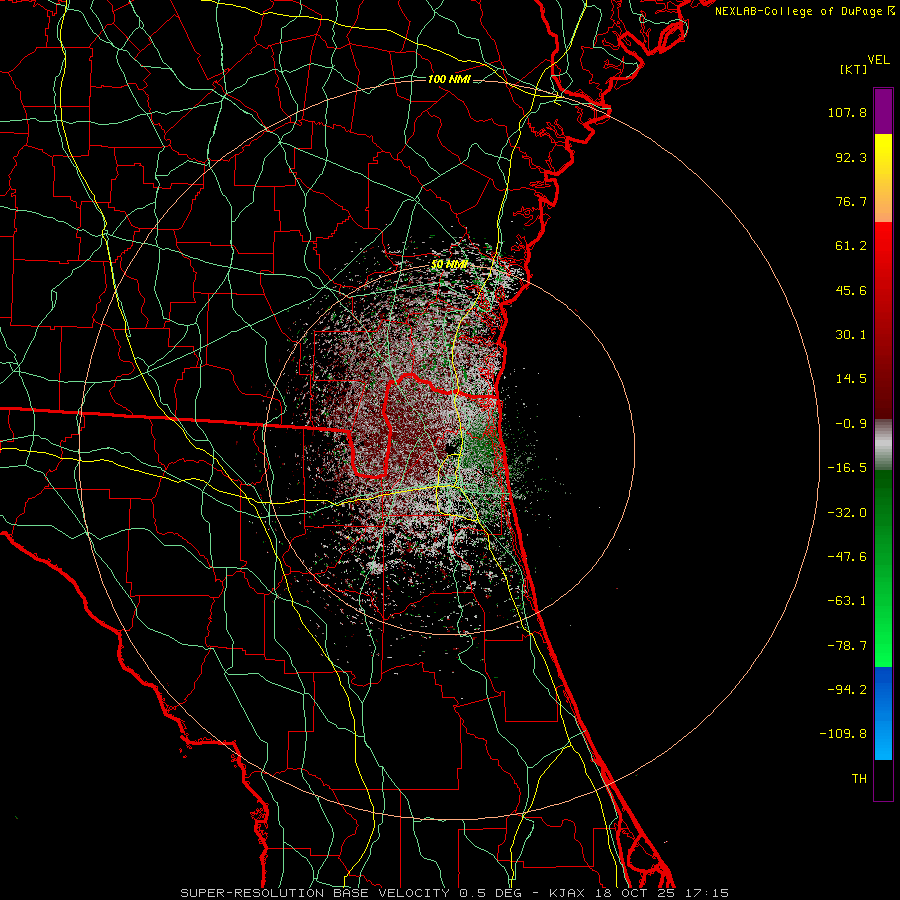Click the 14.5 scale value
This screenshot has height=900, width=900.
(851, 379)
